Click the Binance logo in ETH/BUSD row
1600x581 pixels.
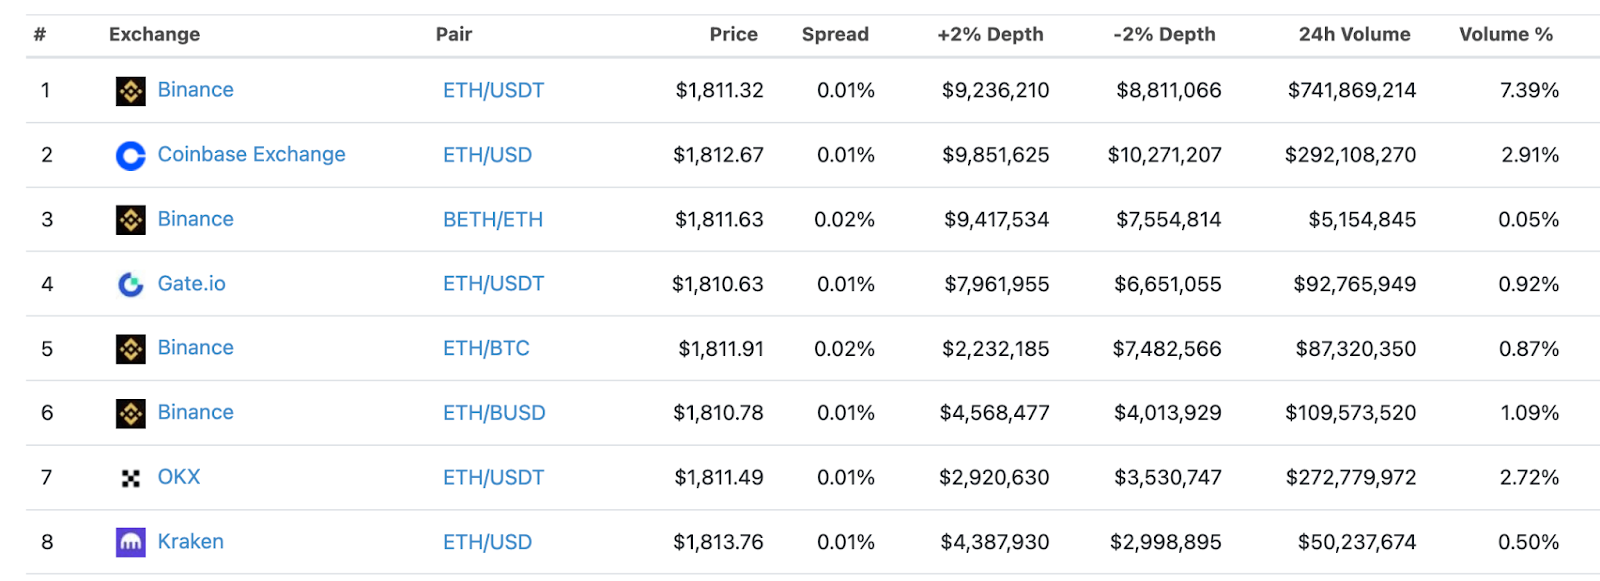pos(130,413)
